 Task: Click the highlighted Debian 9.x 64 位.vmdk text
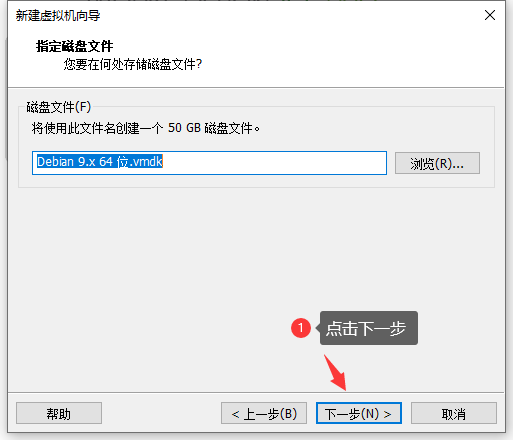pos(100,162)
